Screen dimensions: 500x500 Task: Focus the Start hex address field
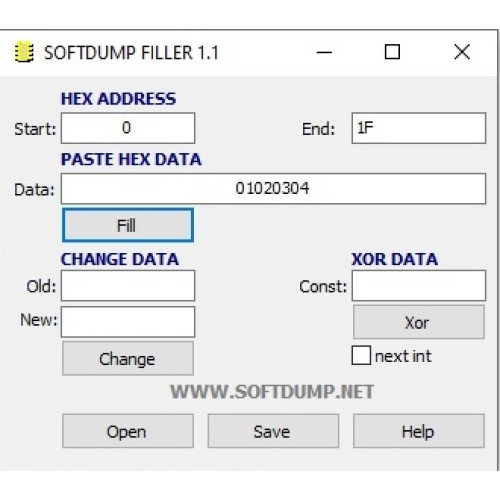[128, 128]
